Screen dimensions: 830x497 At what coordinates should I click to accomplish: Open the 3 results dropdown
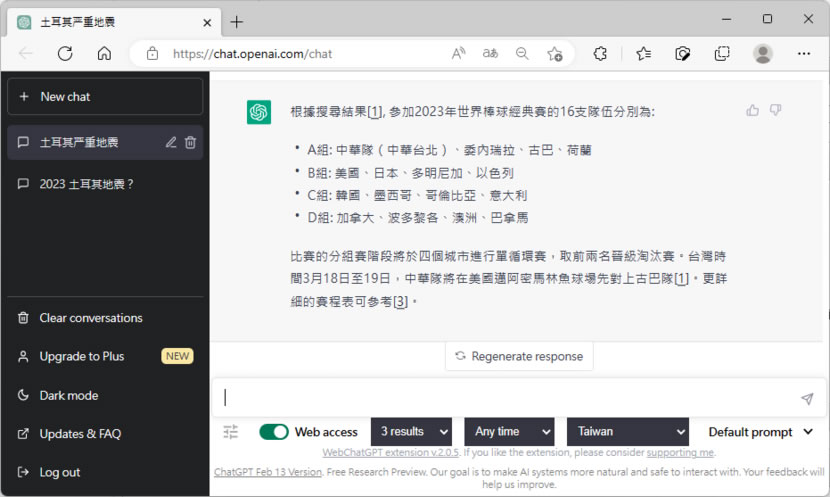point(411,432)
